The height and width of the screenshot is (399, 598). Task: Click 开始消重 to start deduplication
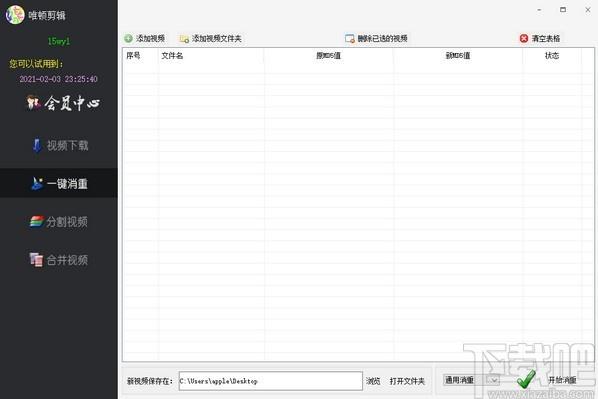coord(562,380)
